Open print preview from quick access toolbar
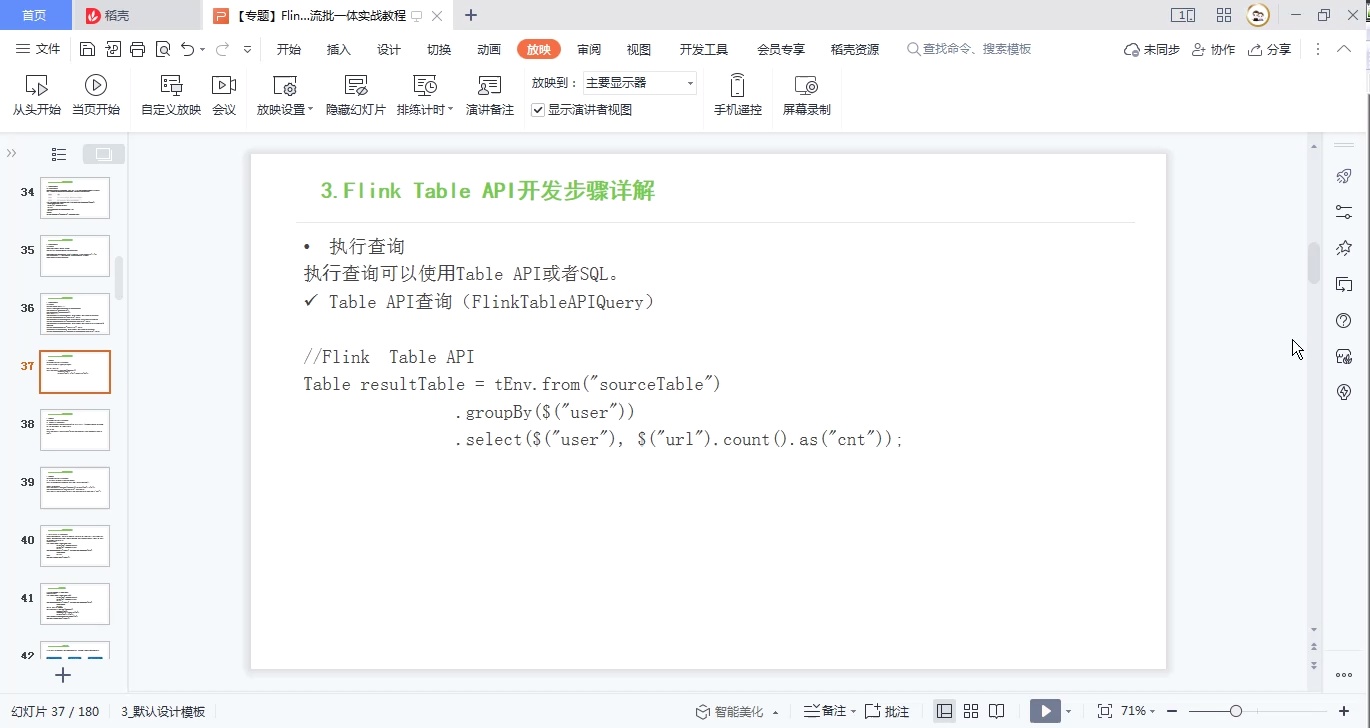 tap(162, 48)
